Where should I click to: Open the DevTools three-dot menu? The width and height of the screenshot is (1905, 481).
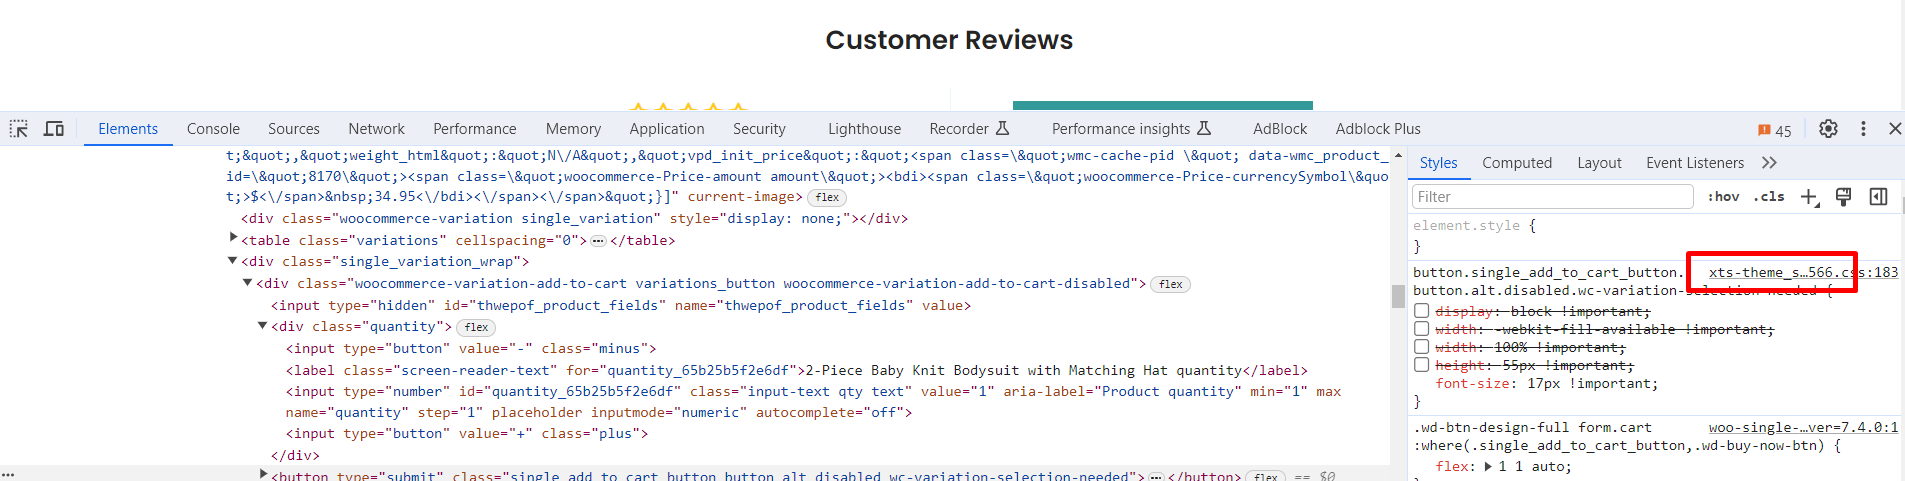pyautogui.click(x=1863, y=129)
